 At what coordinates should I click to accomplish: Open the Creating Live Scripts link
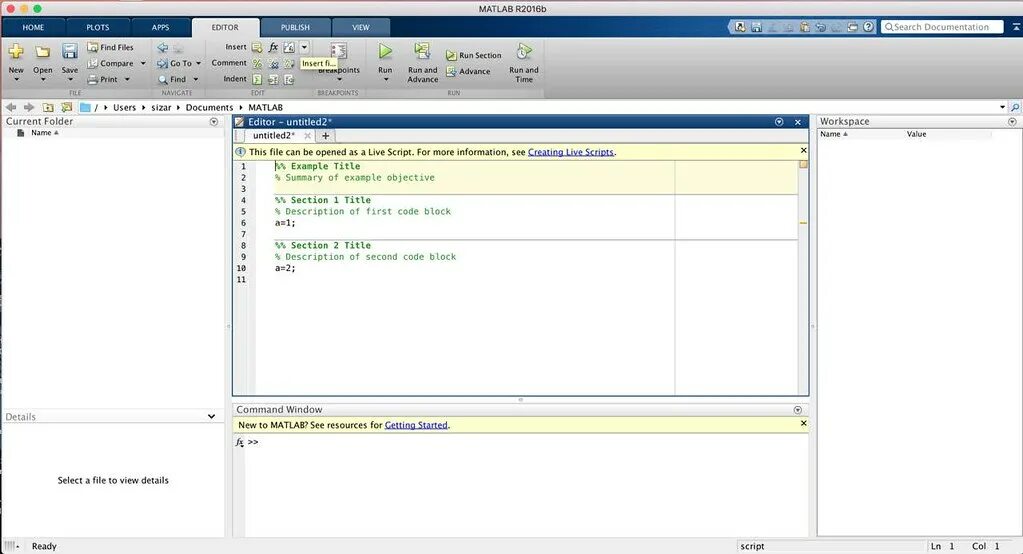[x=571, y=152]
